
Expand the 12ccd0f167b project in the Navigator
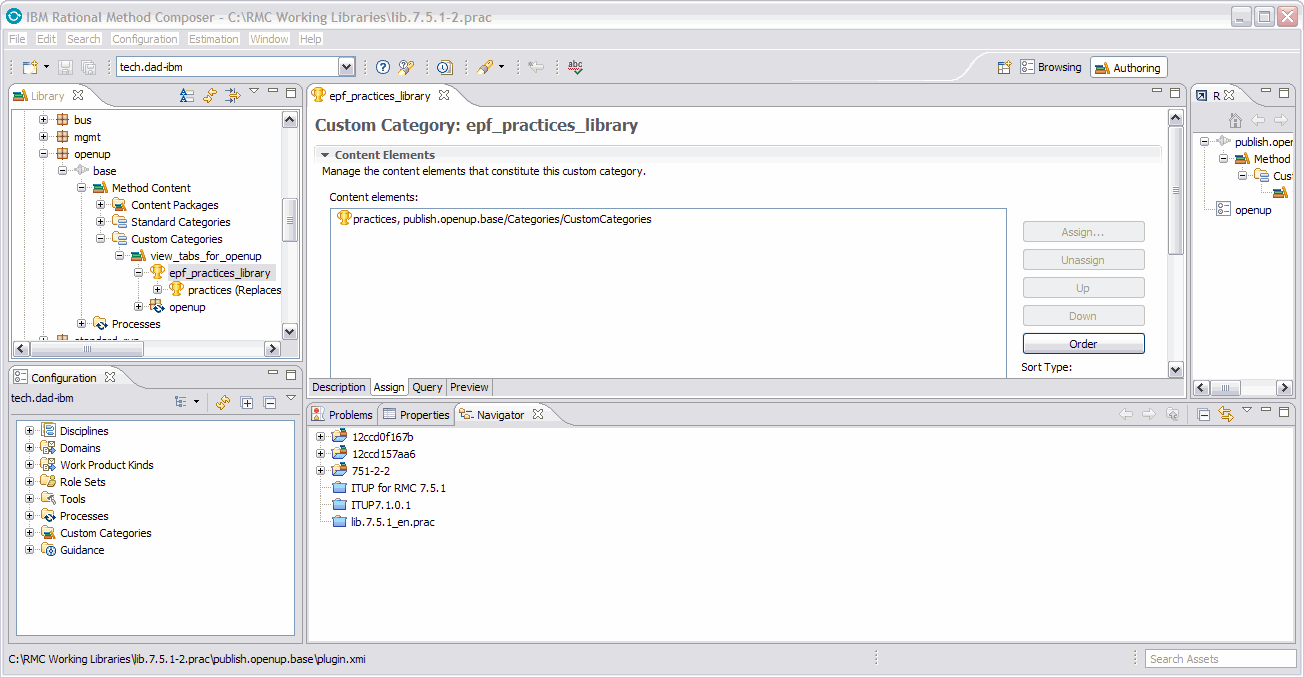[320, 437]
